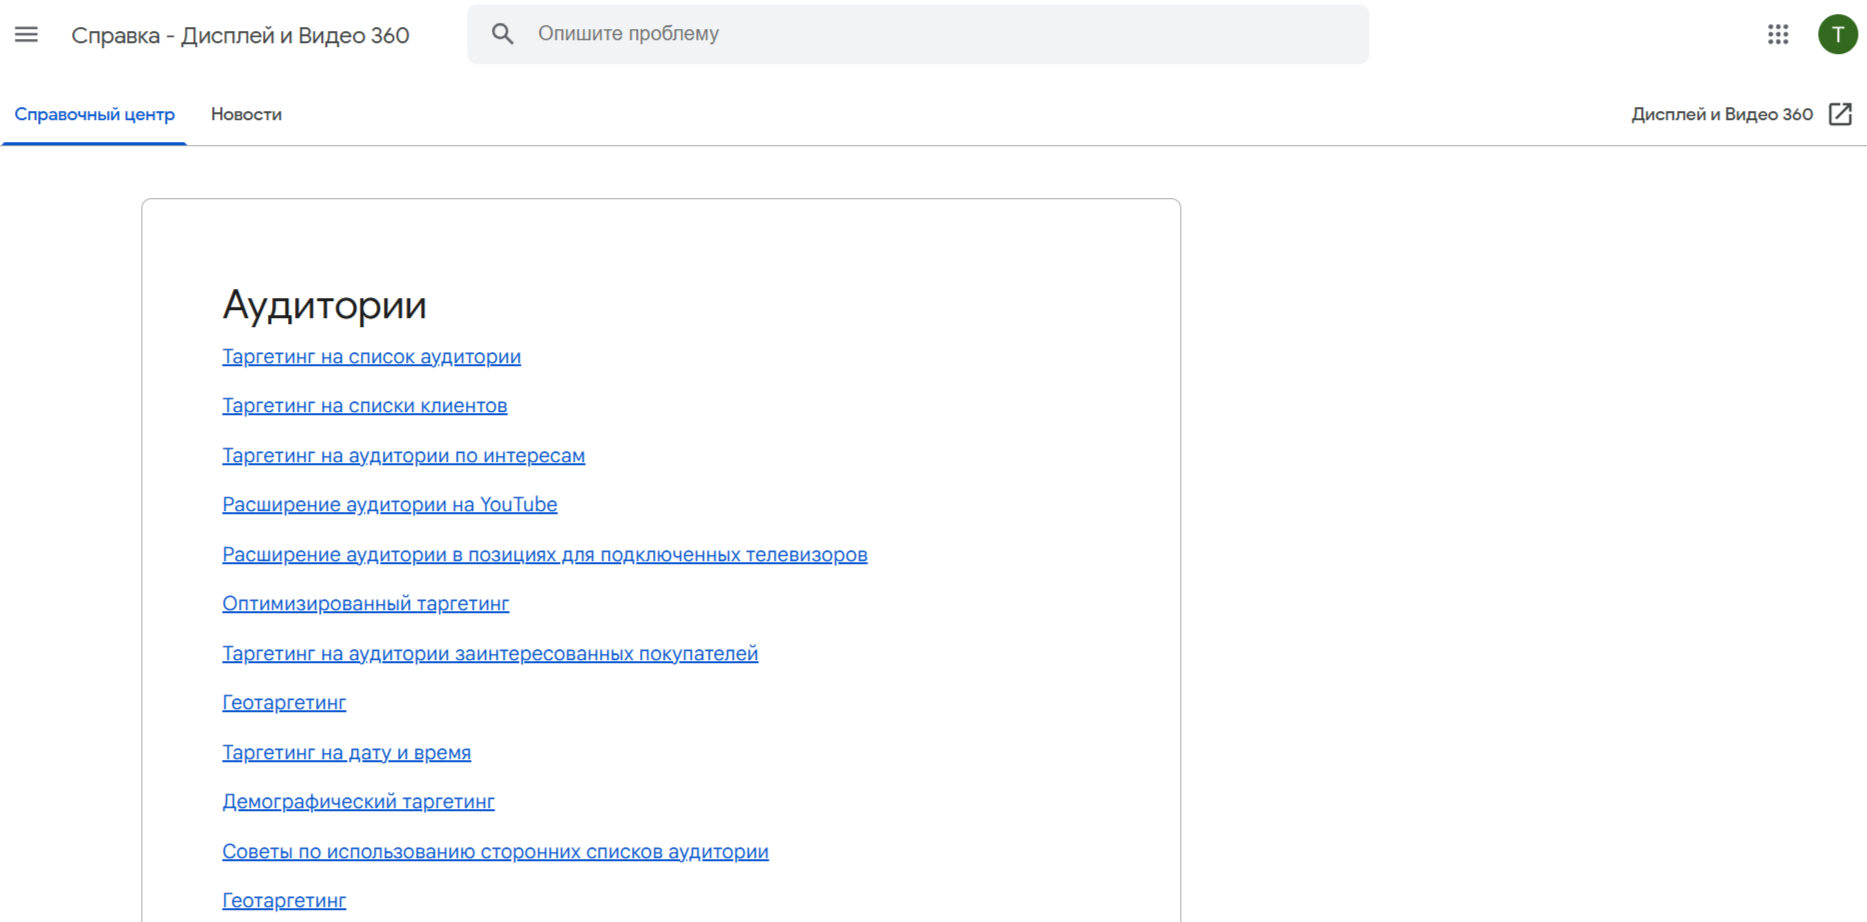The width and height of the screenshot is (1867, 922).
Task: Open Таргетинг на списки клиентов article
Action: (365, 406)
